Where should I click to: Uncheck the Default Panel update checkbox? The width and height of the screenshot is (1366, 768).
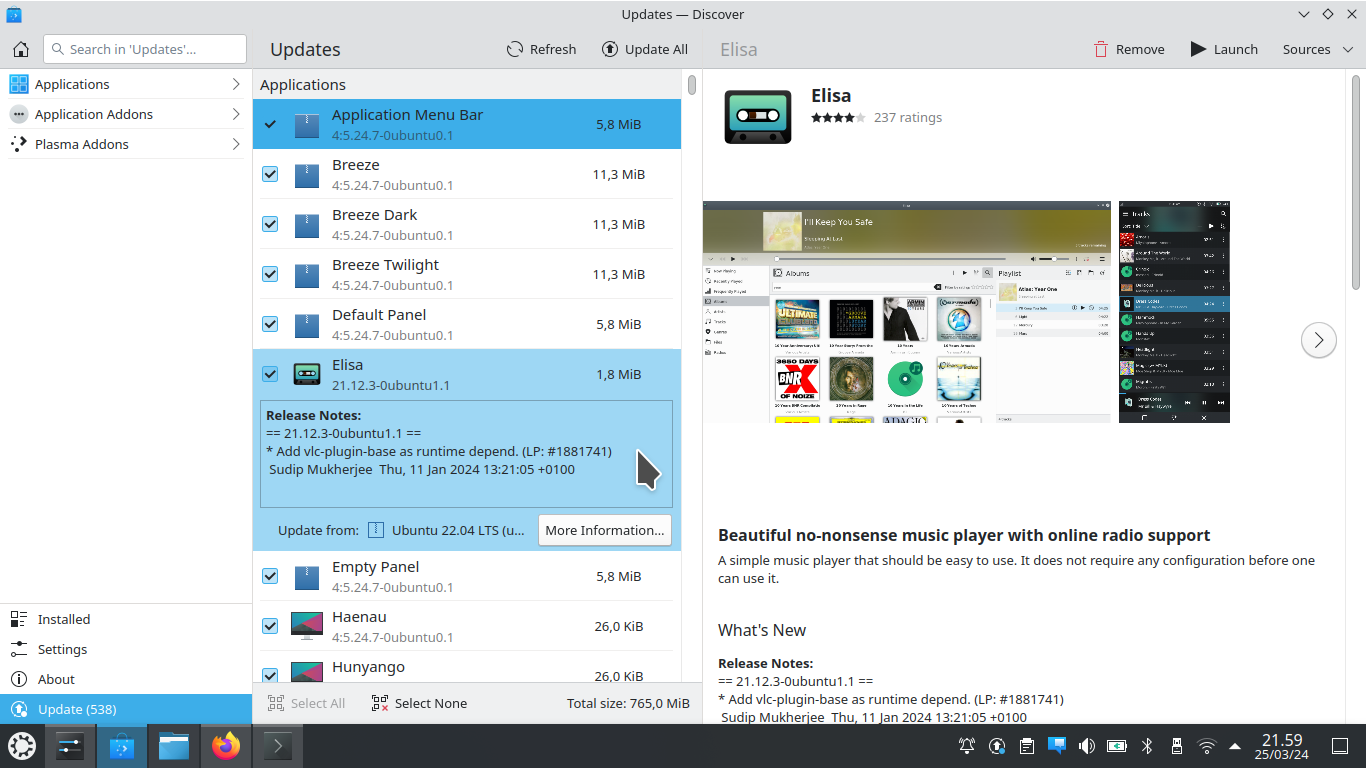[270, 324]
